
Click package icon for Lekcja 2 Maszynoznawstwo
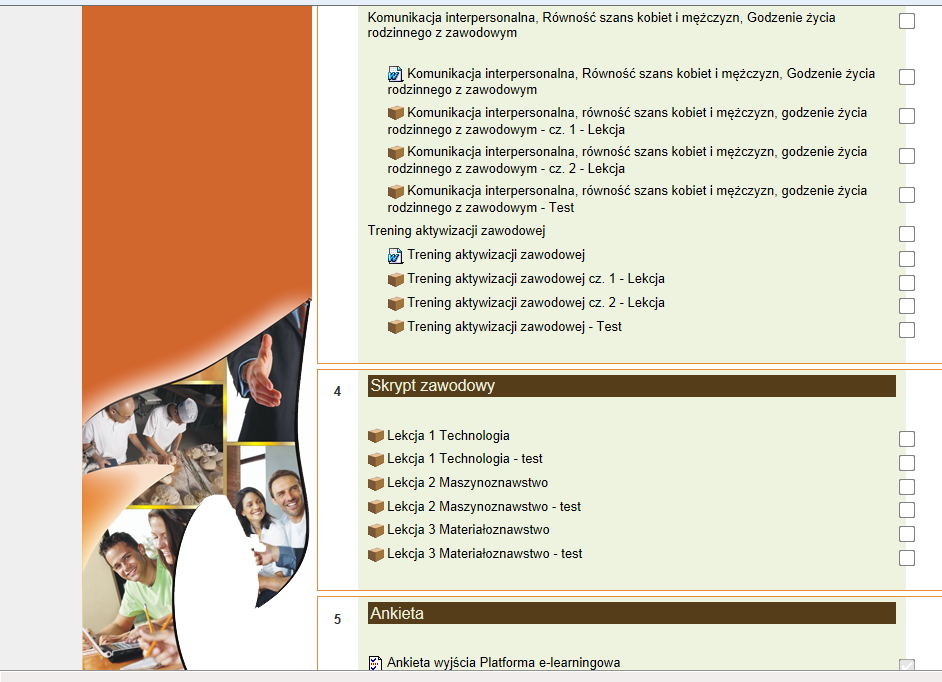coord(375,483)
